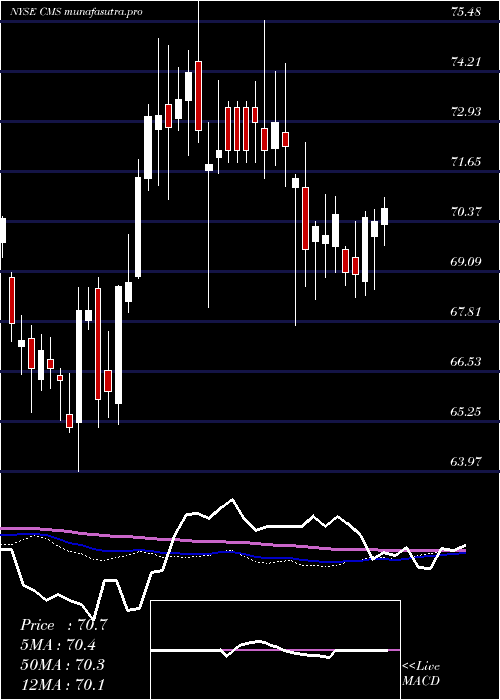500x700 pixels.
Task: Click the 63.97 price axis label
Action: tap(466, 462)
